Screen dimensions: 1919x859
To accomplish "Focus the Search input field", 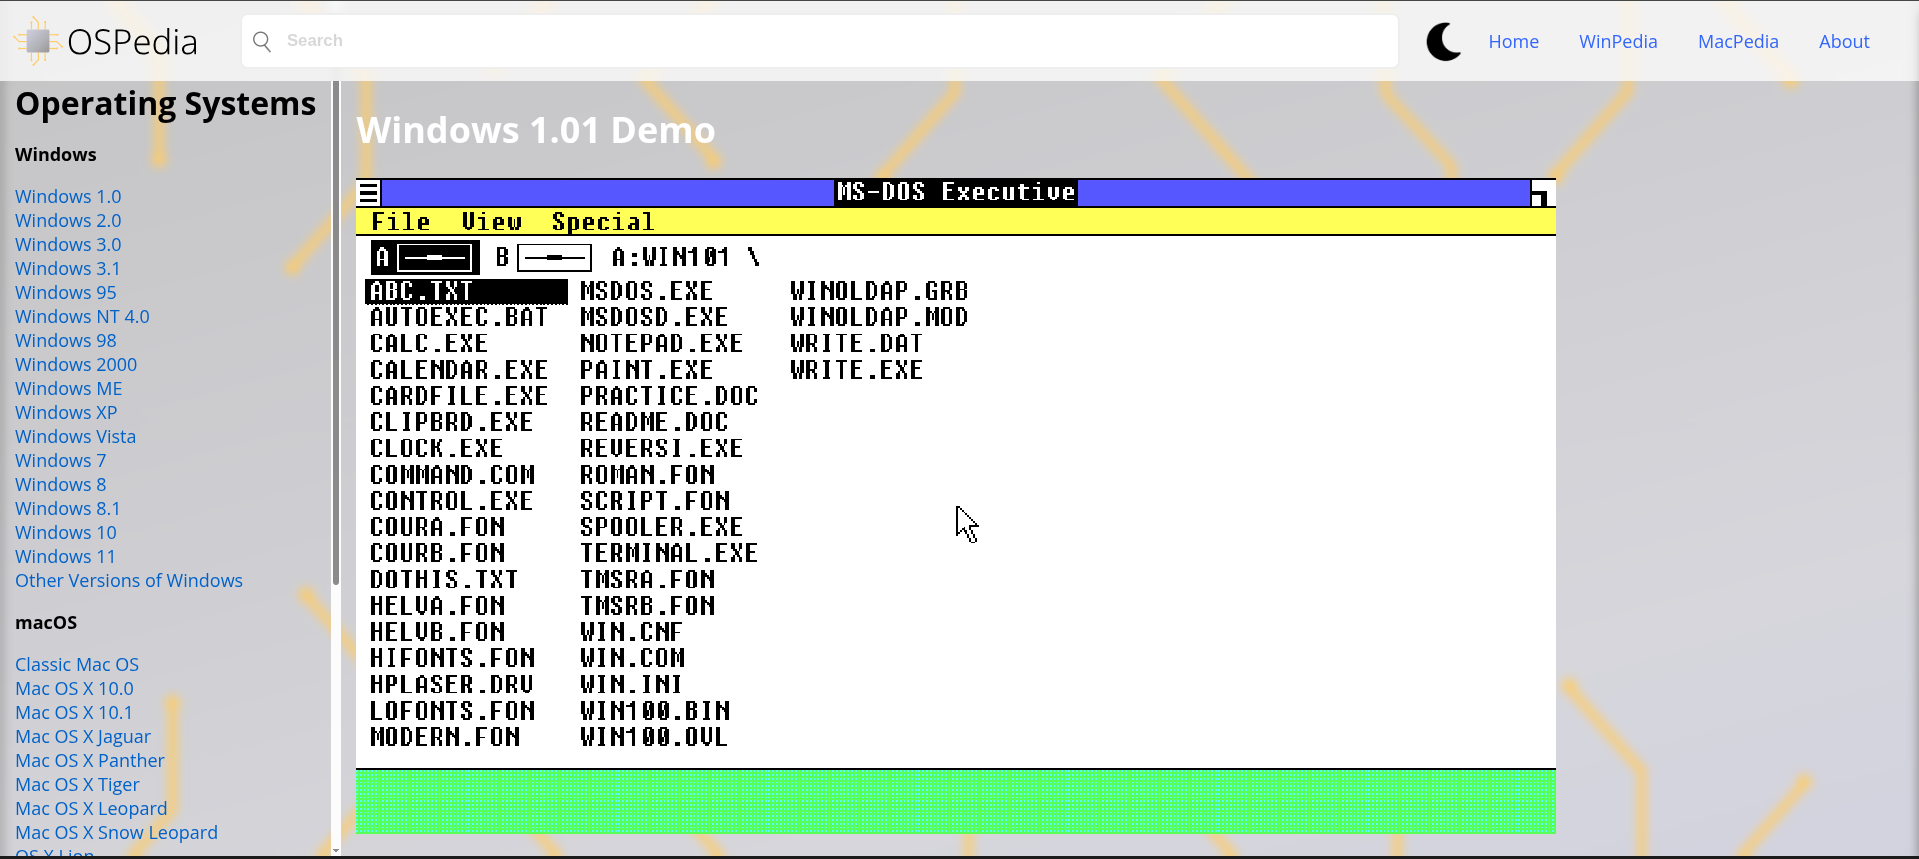I will [x=830, y=41].
